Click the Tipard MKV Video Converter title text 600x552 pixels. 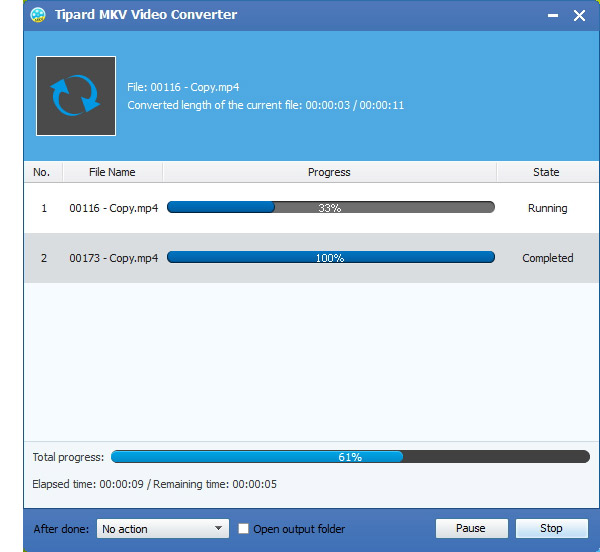[146, 15]
